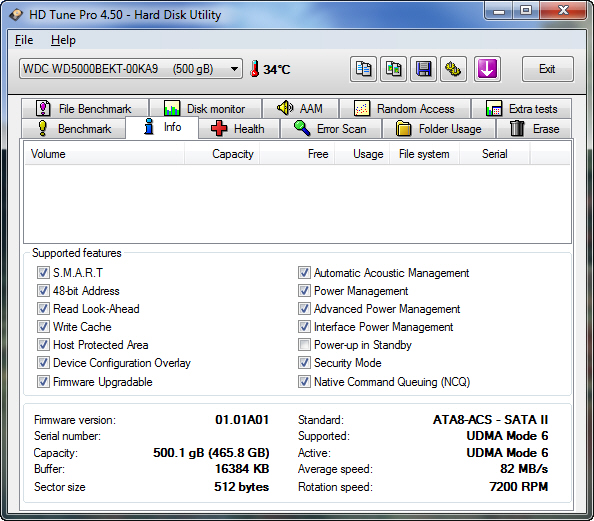
Task: Open the Folder Usage tab
Action: [x=439, y=129]
